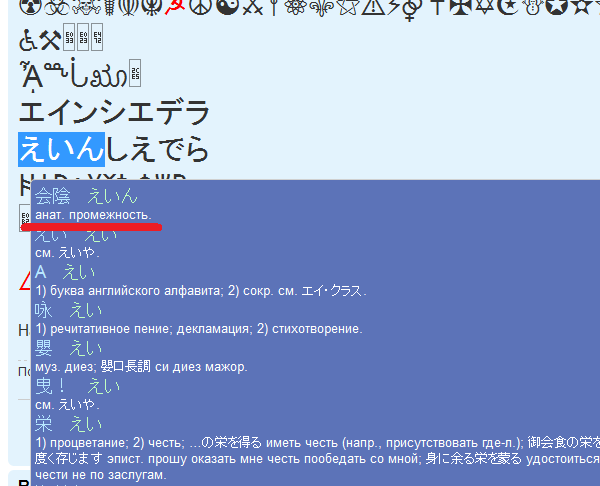Click the highlighted hiragana えいん
The width and height of the screenshot is (600, 486).
click(x=61, y=149)
